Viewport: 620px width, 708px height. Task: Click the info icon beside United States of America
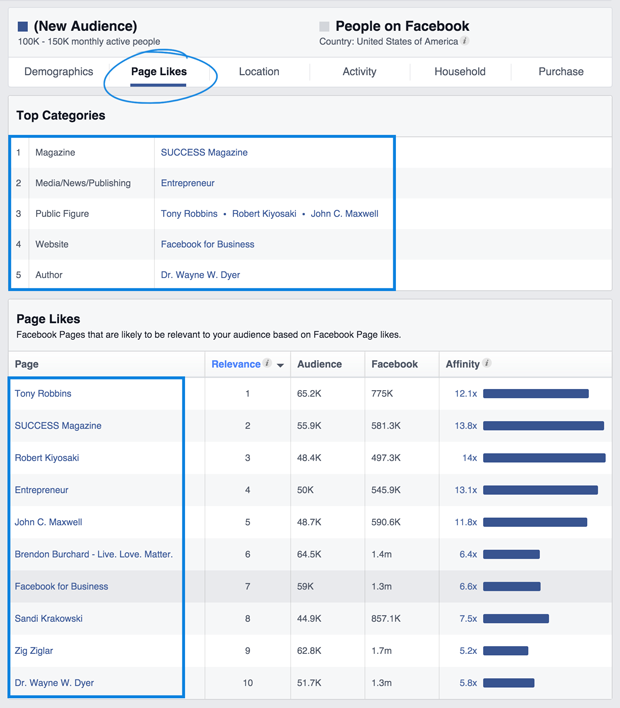point(465,41)
